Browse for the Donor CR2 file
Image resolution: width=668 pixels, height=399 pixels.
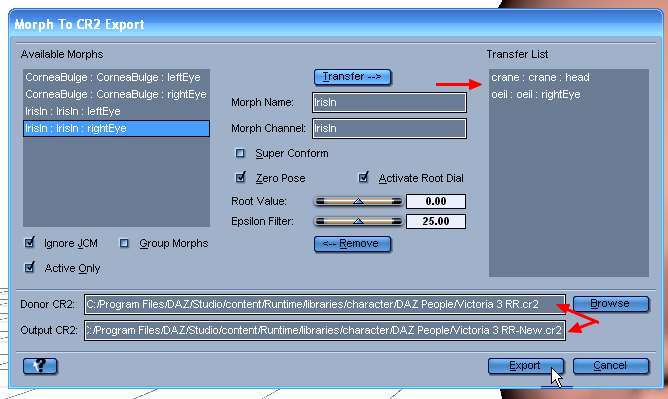point(611,304)
